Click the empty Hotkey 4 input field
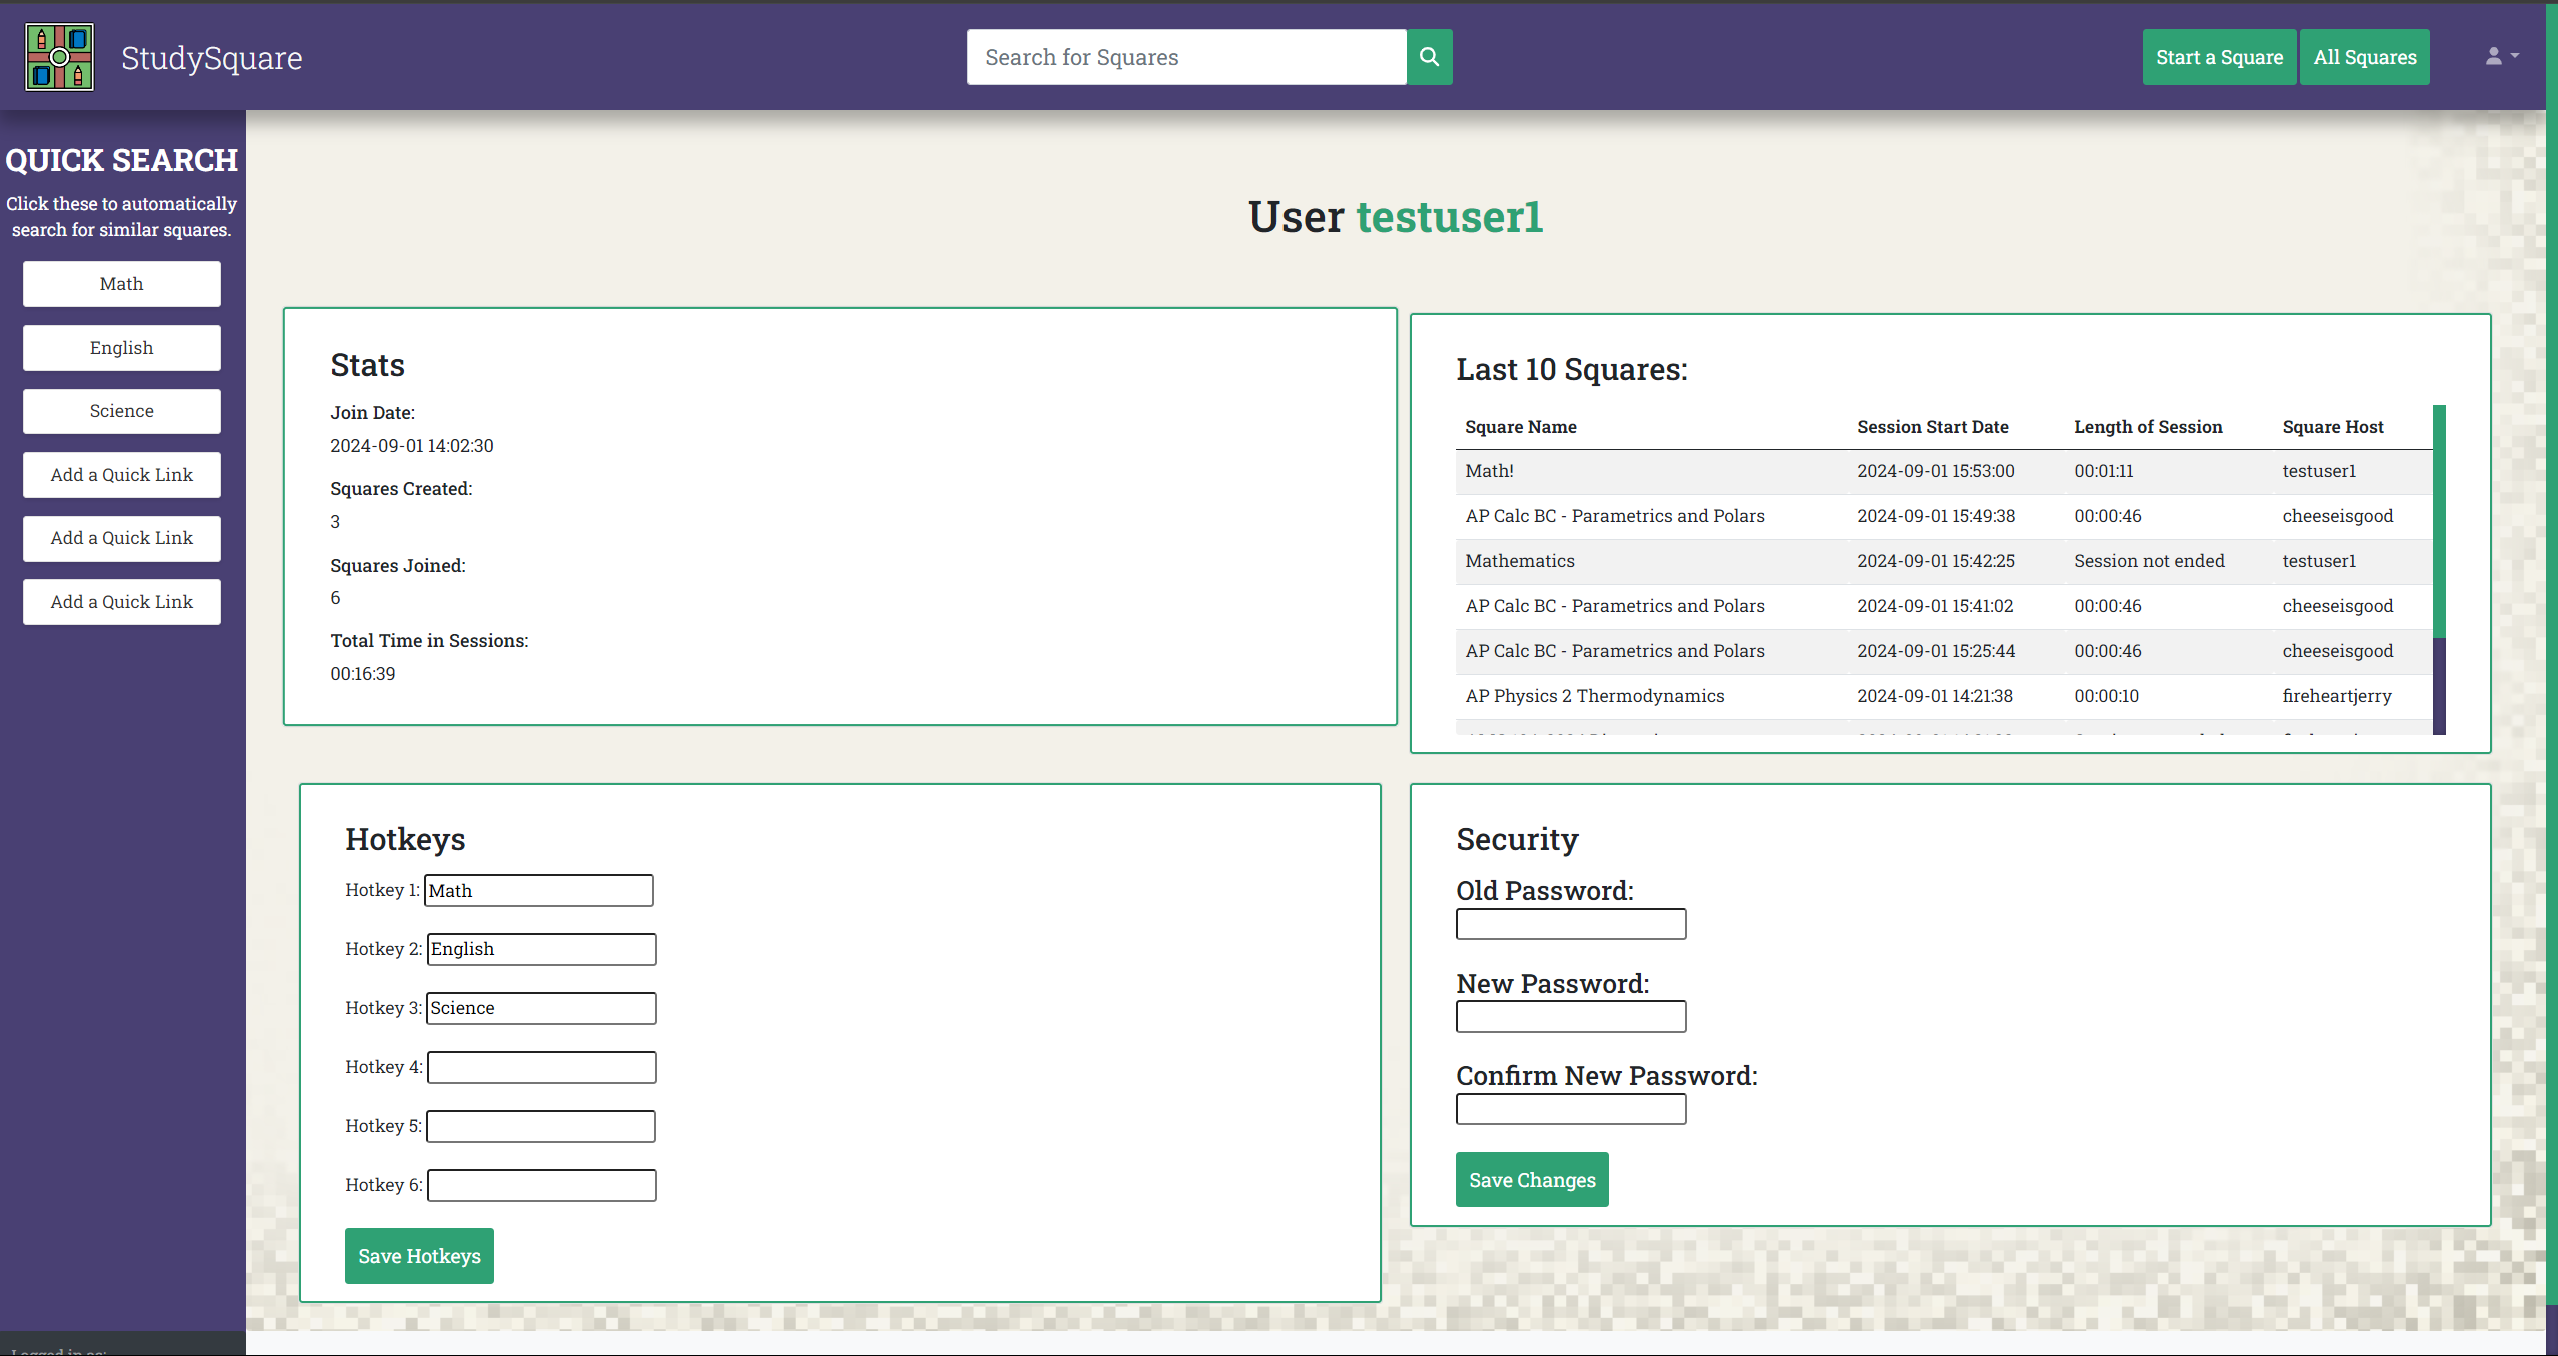Image resolution: width=2558 pixels, height=1356 pixels. pos(541,1067)
